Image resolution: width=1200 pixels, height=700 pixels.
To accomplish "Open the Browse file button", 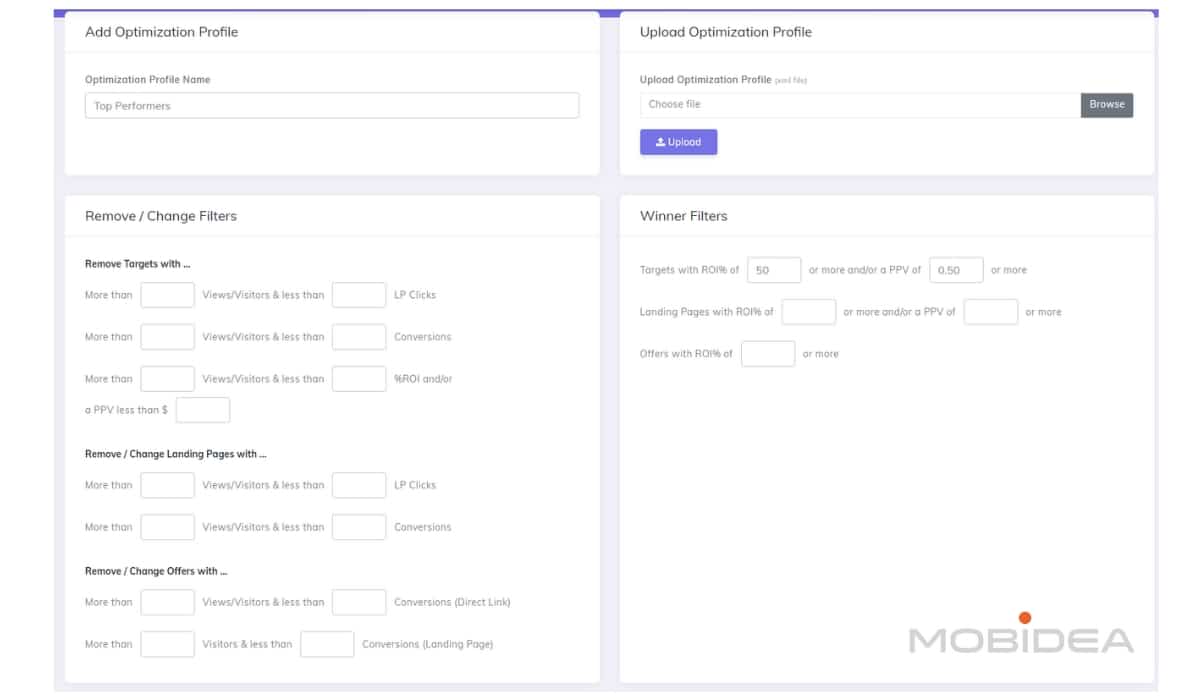I will [1107, 105].
